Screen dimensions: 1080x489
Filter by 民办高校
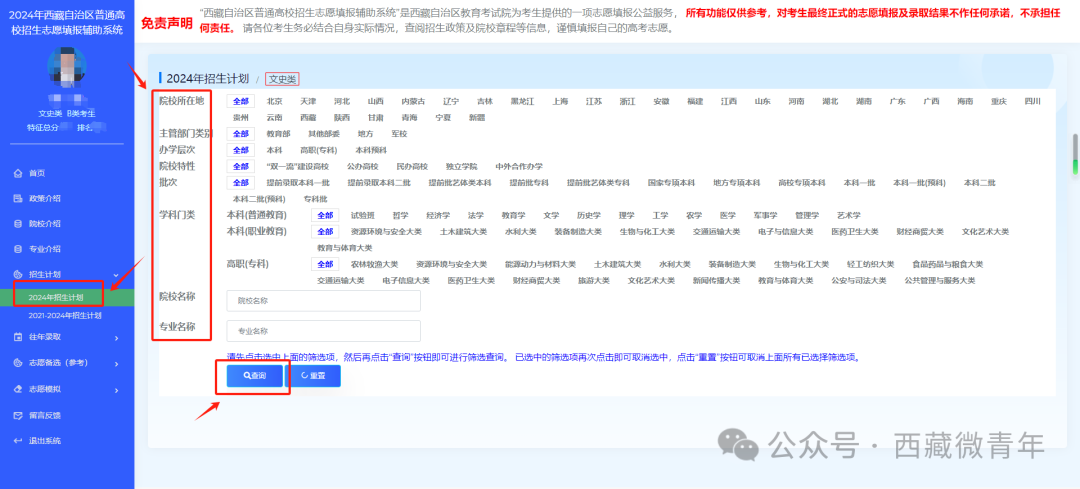[412, 167]
